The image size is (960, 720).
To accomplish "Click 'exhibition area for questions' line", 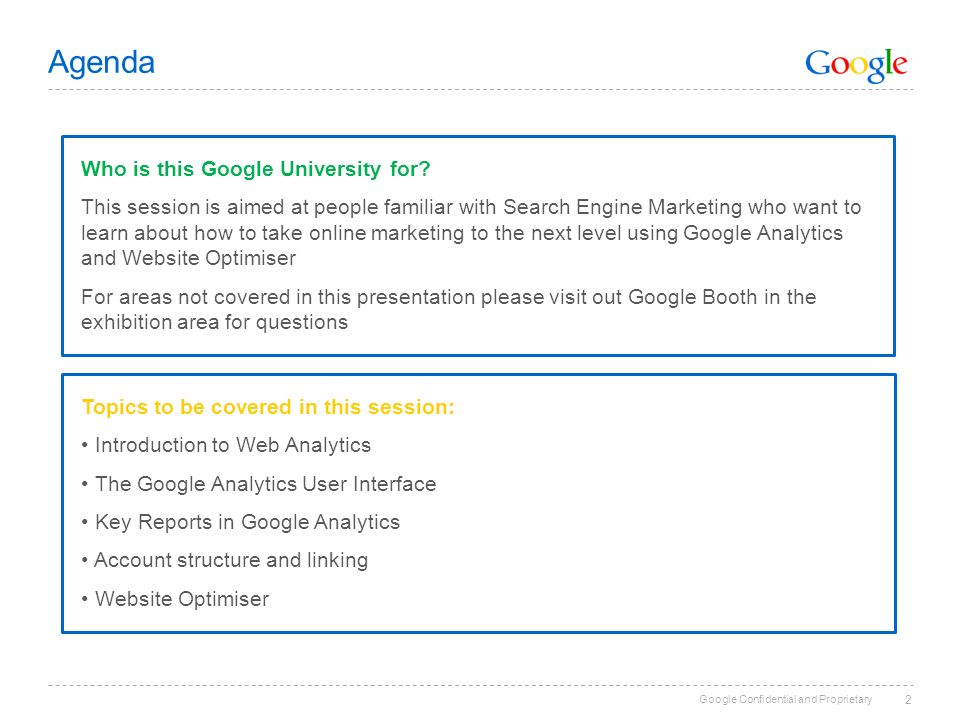I will [214, 323].
